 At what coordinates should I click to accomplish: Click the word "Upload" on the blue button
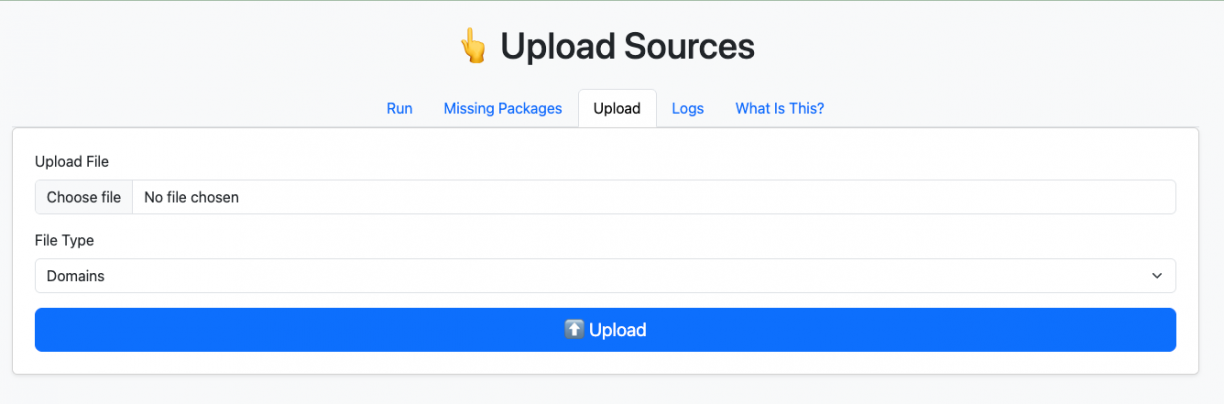[618, 330]
